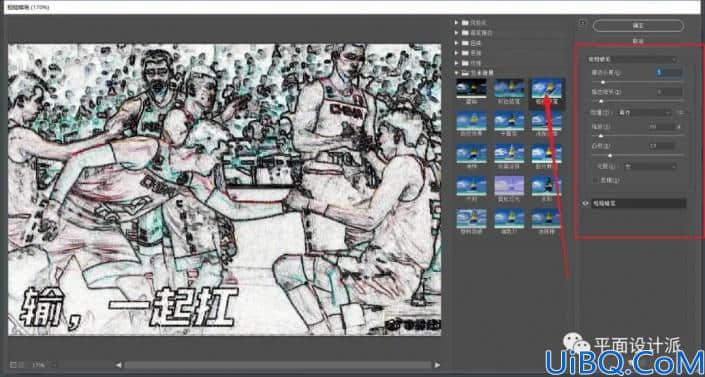Select the 海绵 (Sponge) filter thumbnail

tap(471, 153)
